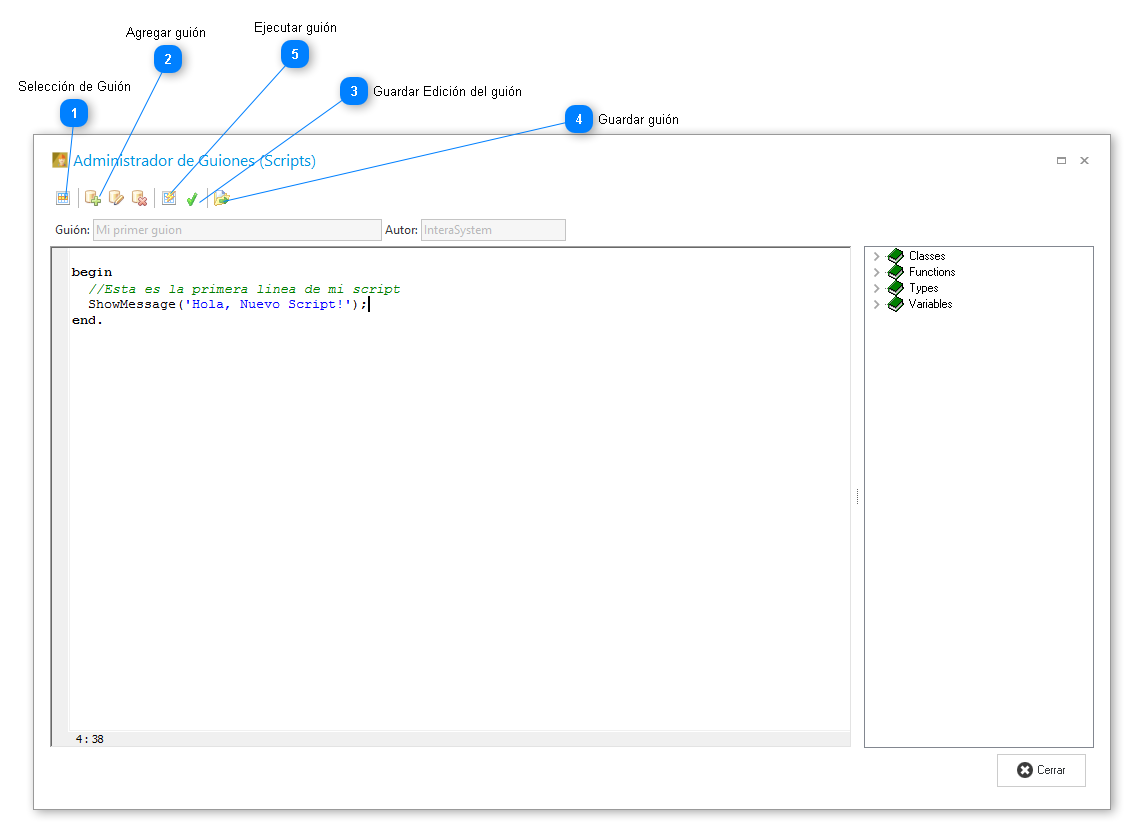Expand the Types tree node
The width and height of the screenshot is (1128, 826).
[x=877, y=288]
